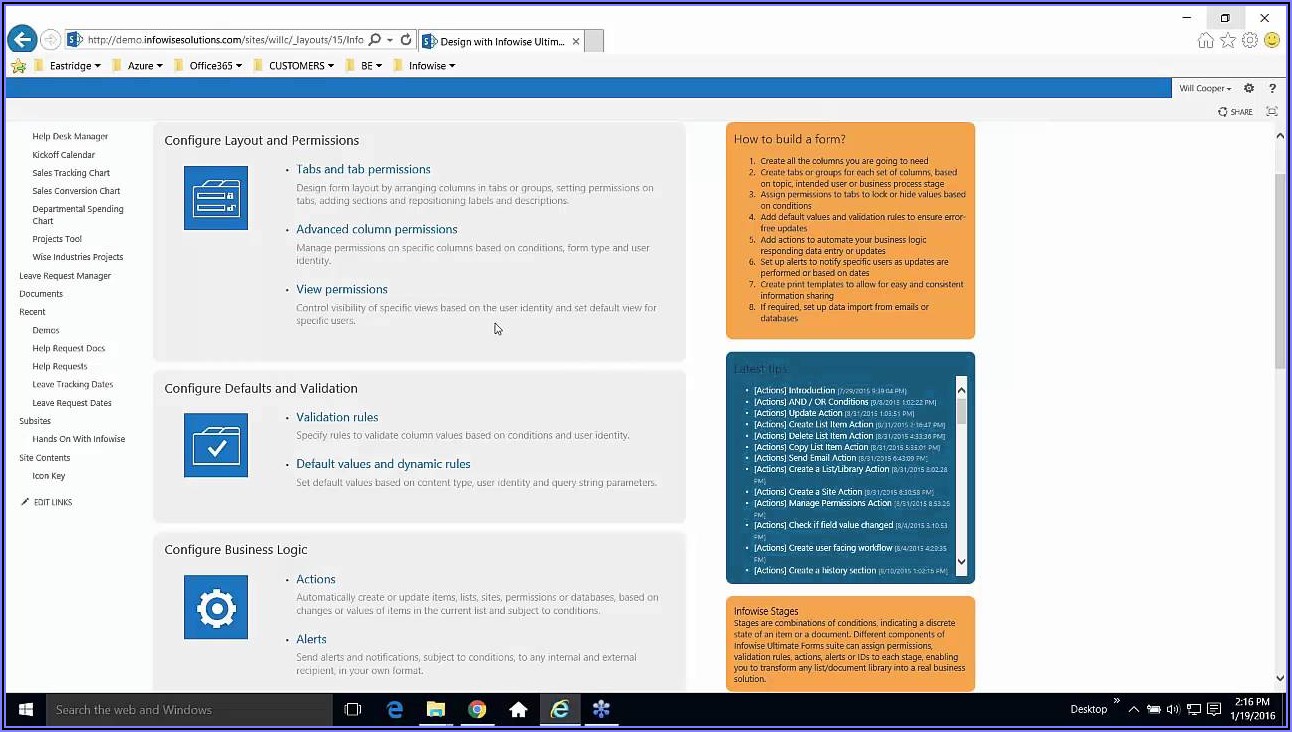Viewport: 1292px width, 732px height.
Task: Open Tabs and tab permissions link
Action: (x=363, y=170)
